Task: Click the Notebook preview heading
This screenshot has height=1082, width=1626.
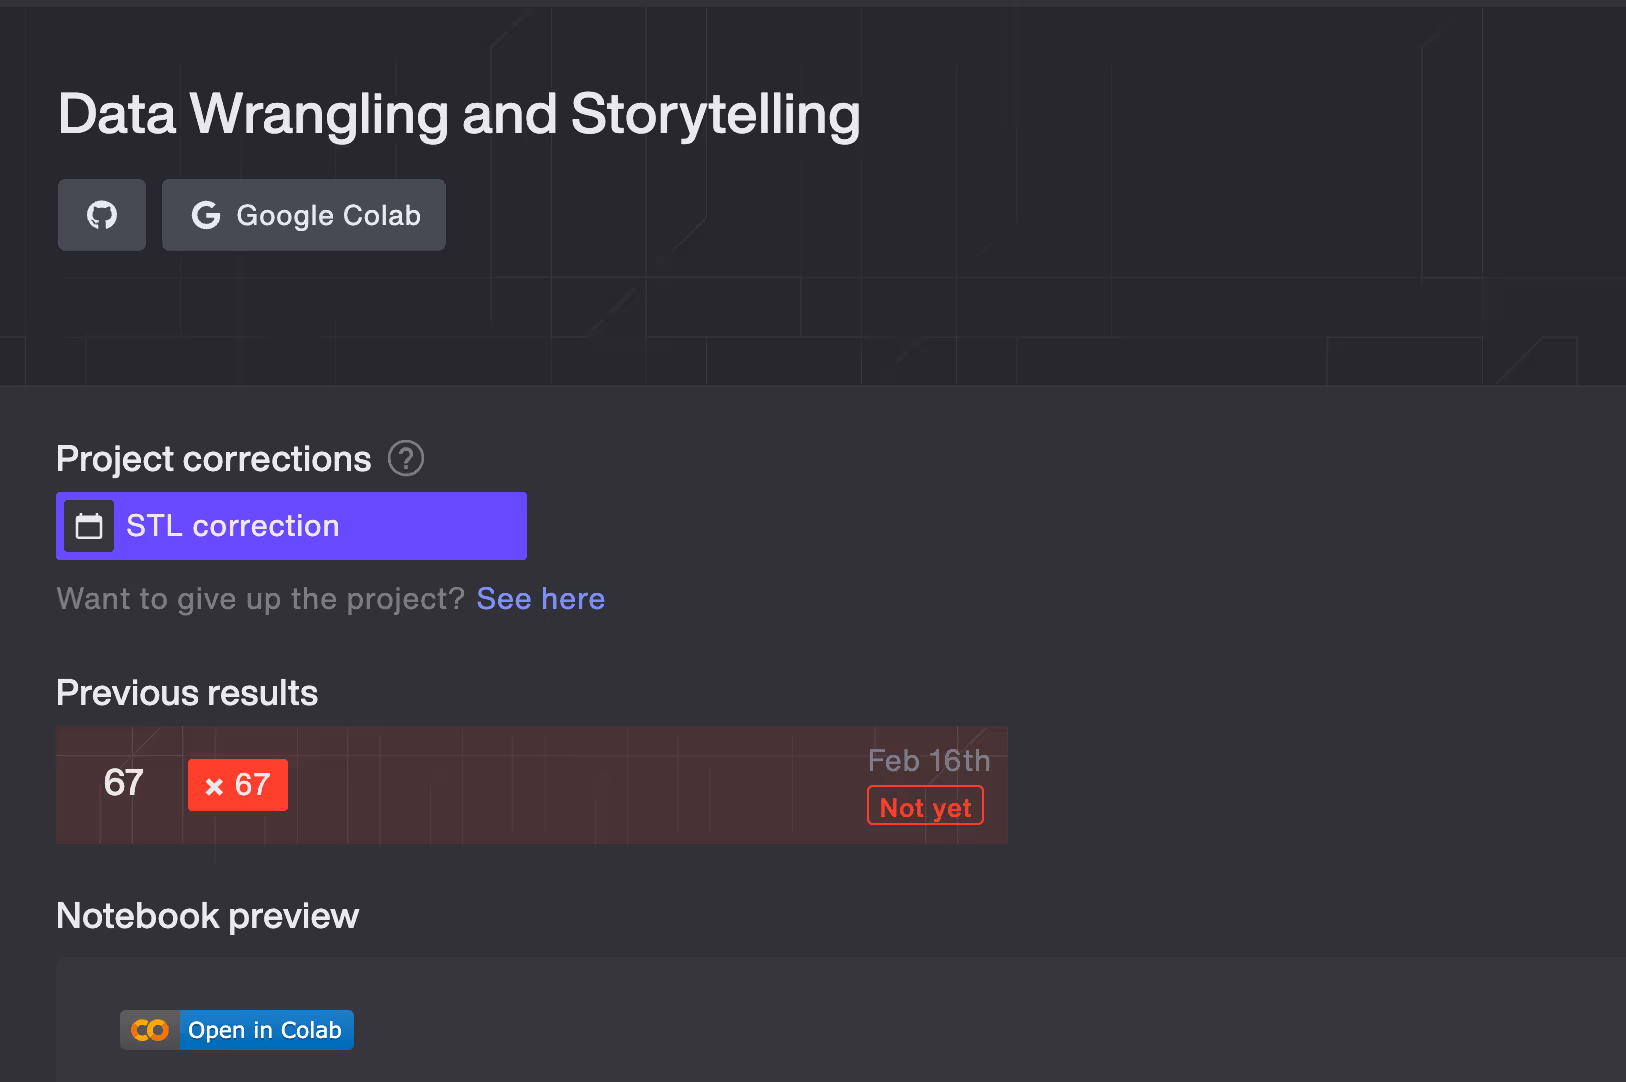Action: click(x=208, y=916)
